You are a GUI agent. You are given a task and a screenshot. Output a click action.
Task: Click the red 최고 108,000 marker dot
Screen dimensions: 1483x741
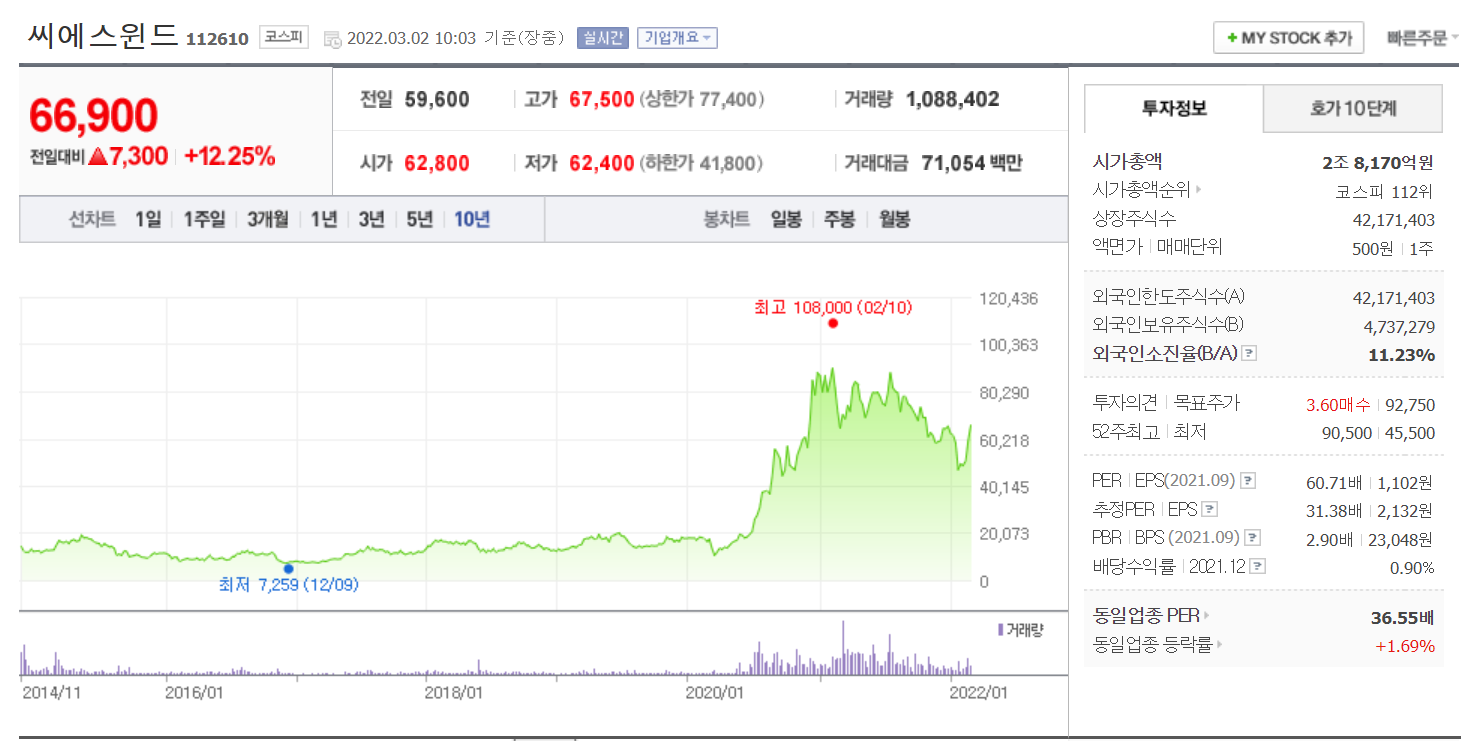pos(832,323)
